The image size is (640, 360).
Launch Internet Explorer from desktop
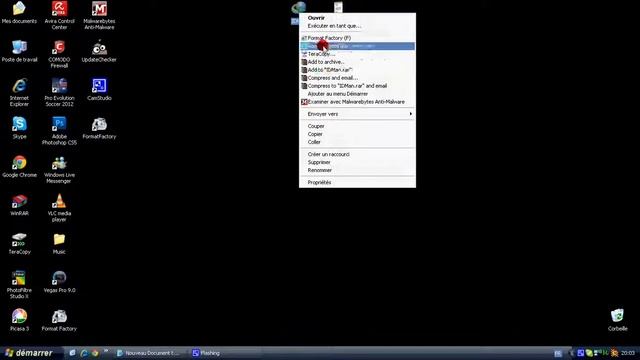[x=19, y=92]
